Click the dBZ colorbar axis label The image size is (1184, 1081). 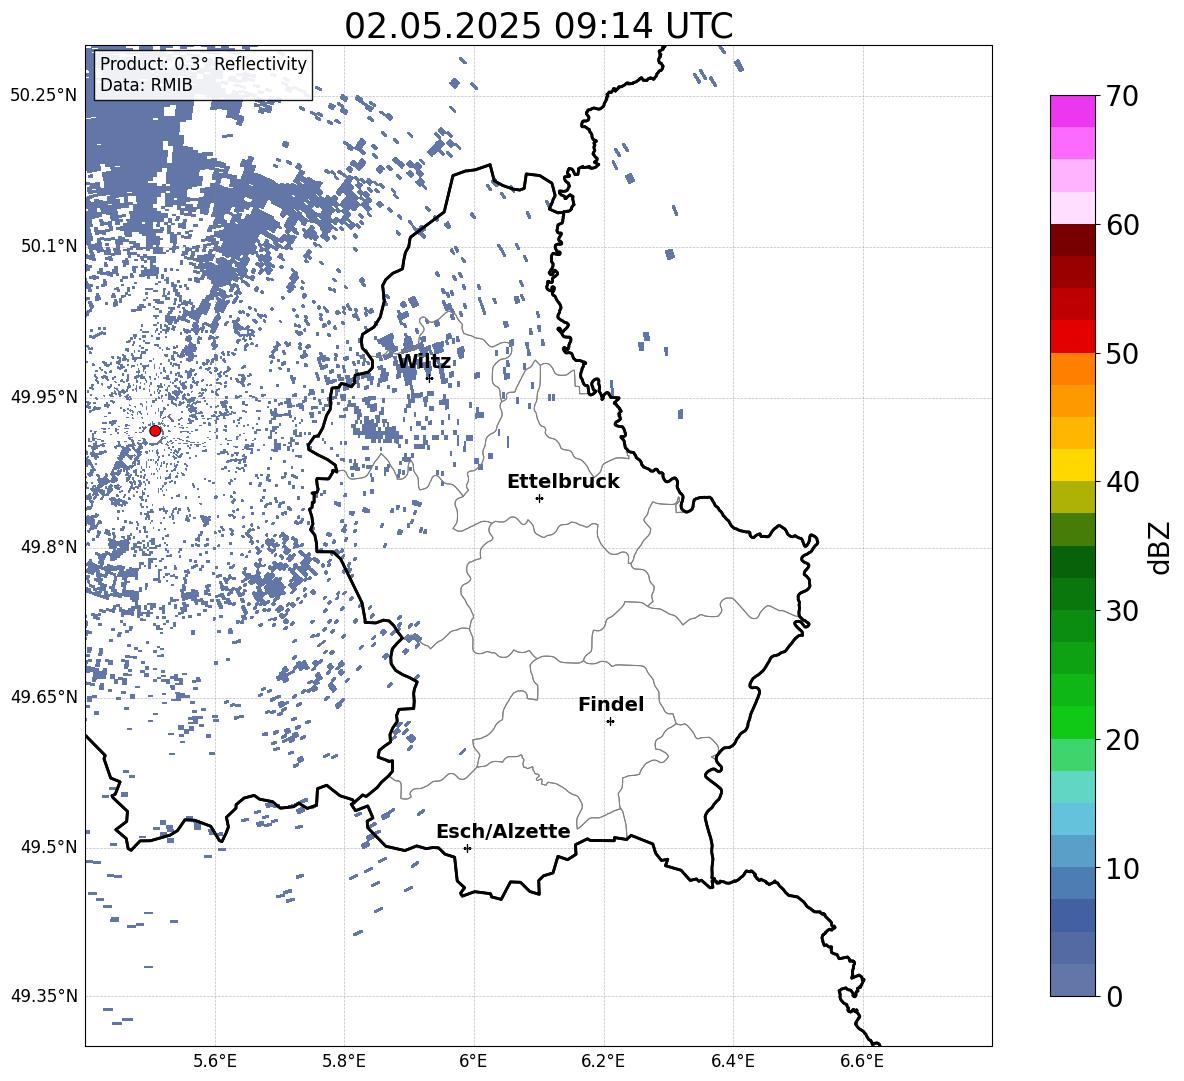coord(1160,547)
